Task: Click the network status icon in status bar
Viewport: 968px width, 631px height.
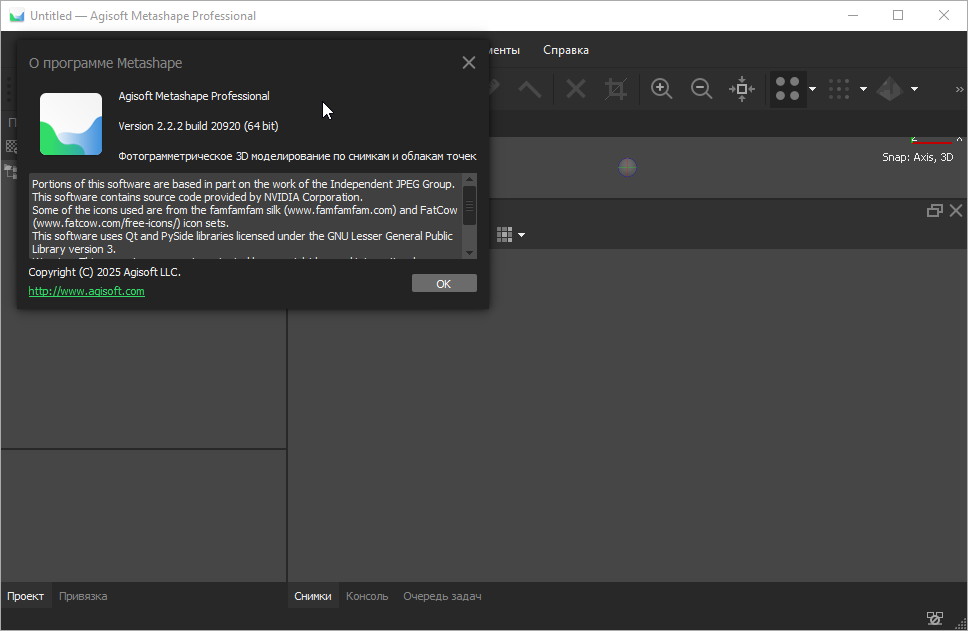Action: [935, 618]
